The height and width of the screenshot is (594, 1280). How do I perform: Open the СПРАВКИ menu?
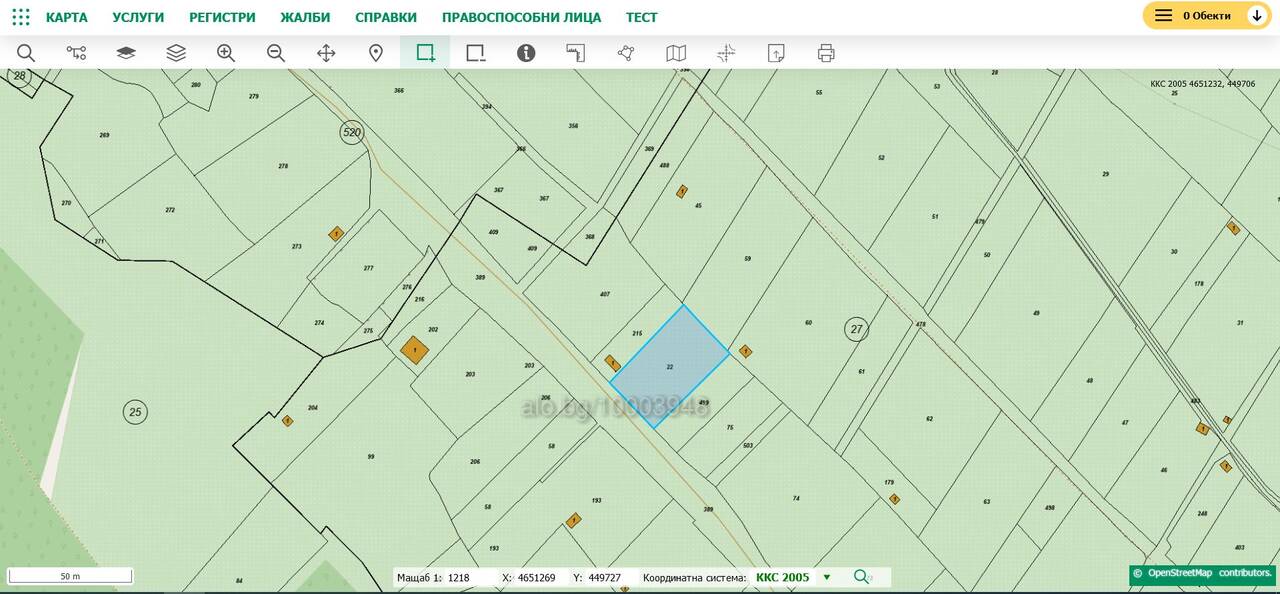[x=386, y=17]
